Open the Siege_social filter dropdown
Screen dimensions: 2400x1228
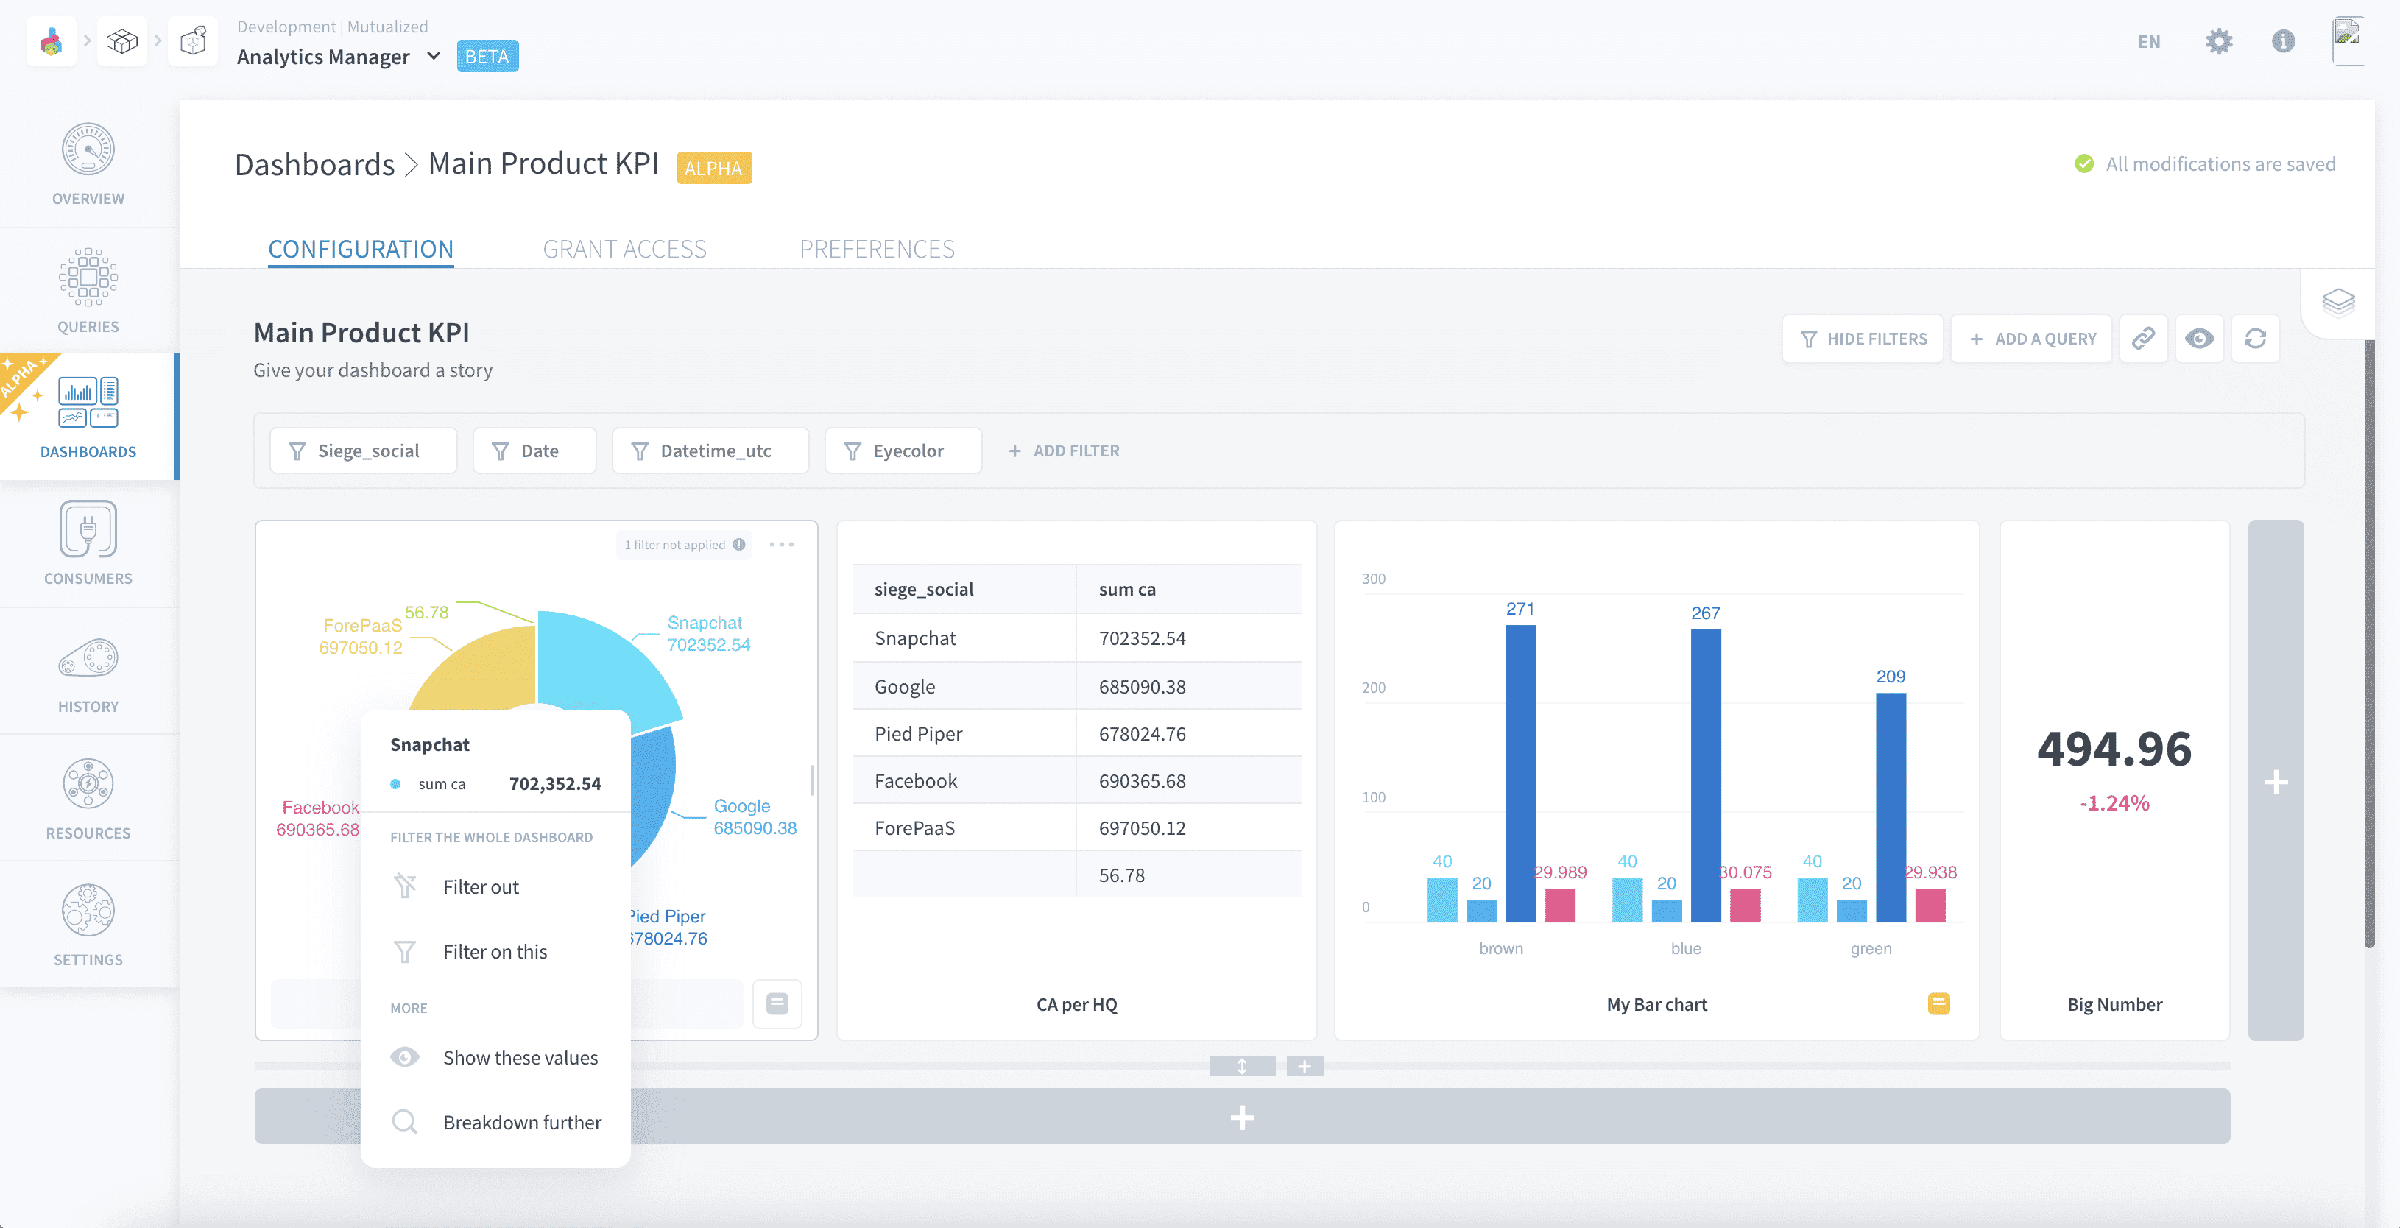point(363,451)
